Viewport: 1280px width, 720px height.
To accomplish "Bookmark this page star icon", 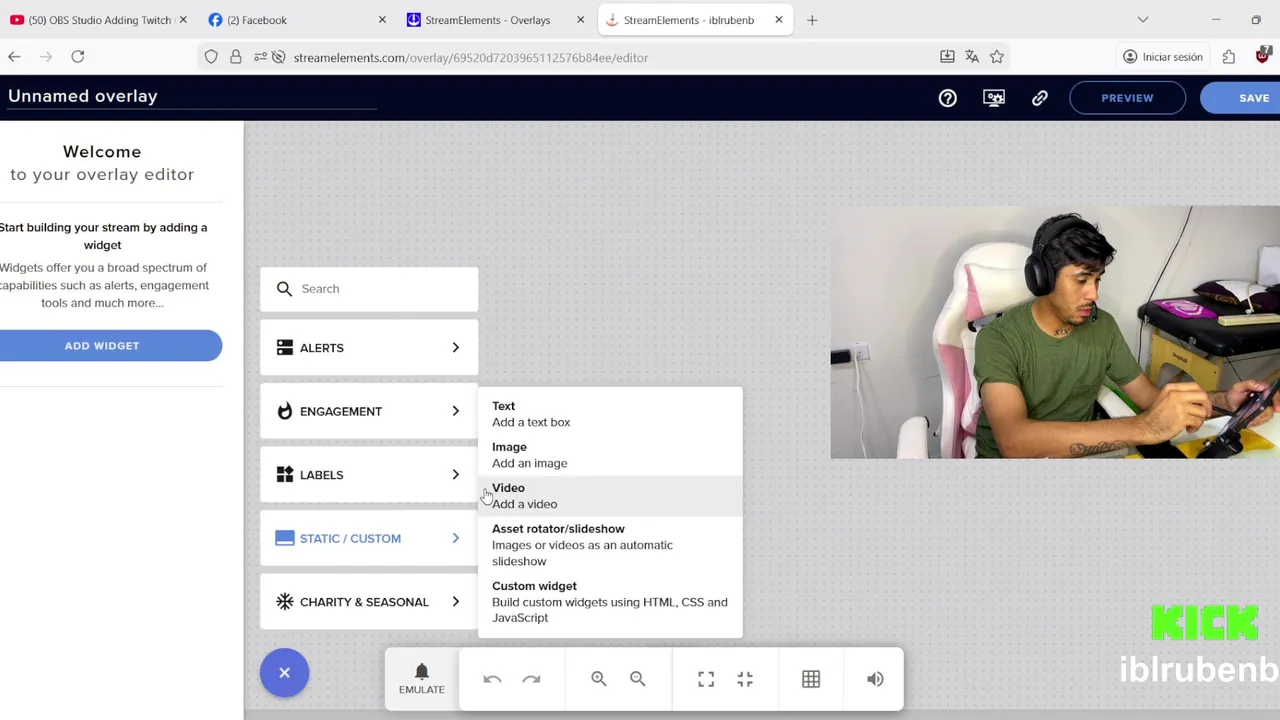I will point(997,57).
